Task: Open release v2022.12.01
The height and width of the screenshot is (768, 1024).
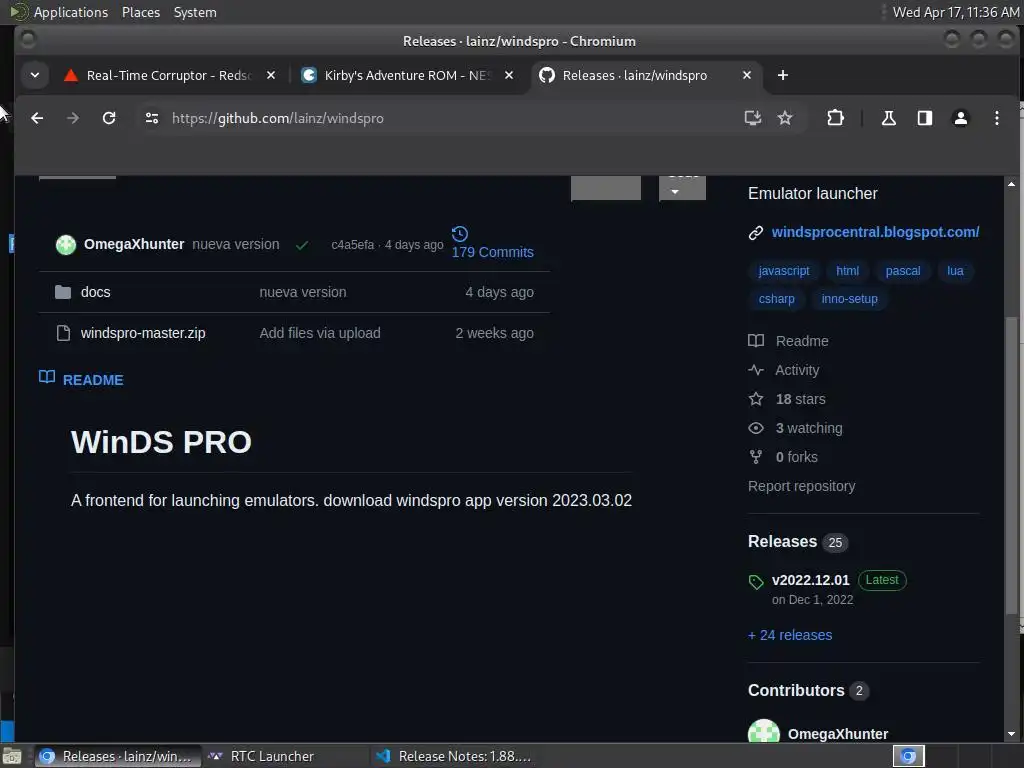Action: click(810, 580)
